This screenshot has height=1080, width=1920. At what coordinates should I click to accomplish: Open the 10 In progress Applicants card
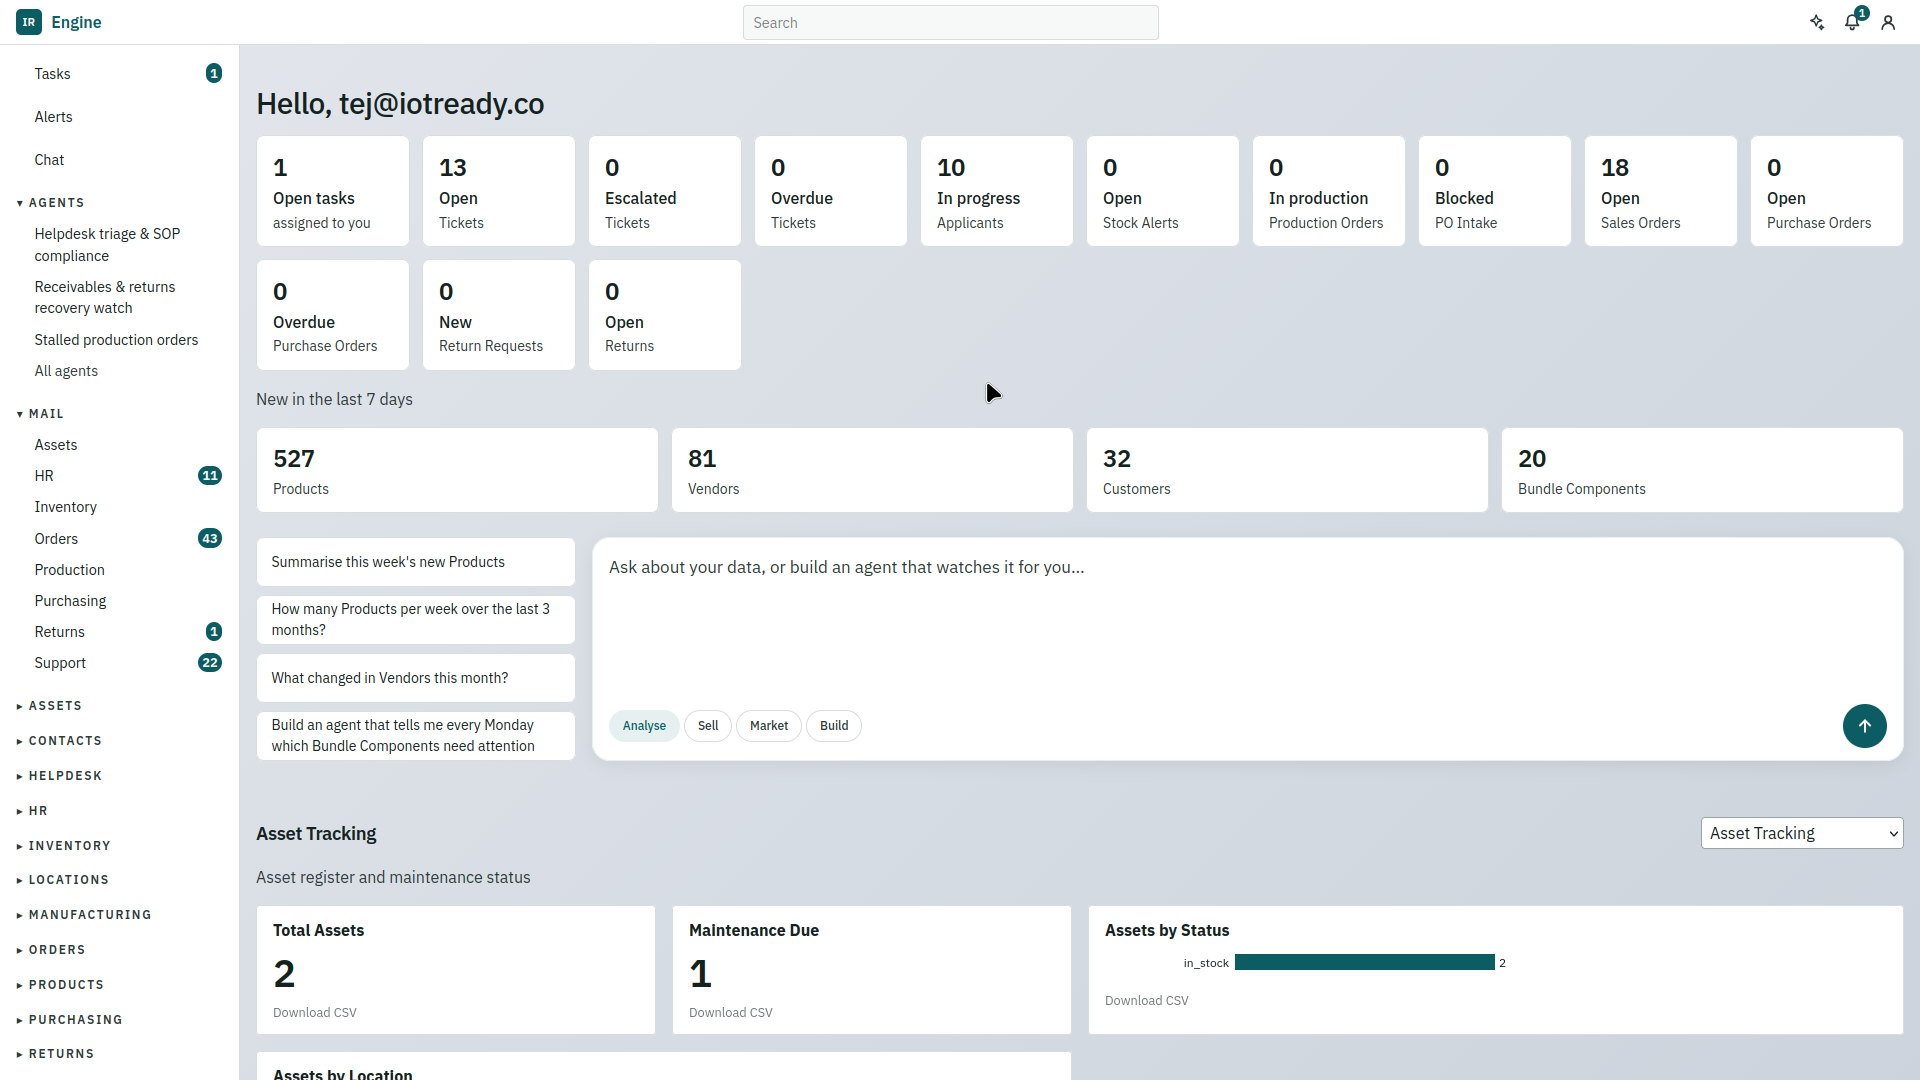(x=996, y=191)
